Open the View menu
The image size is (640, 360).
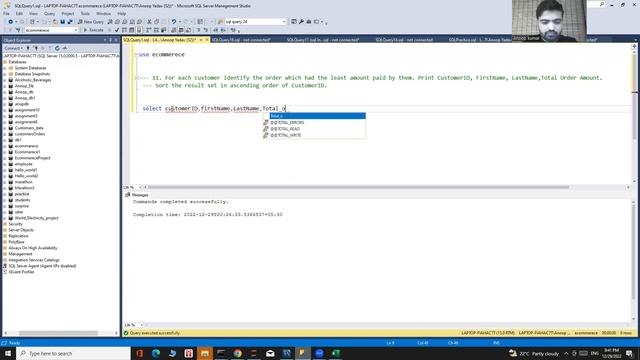pyautogui.click(x=33, y=13)
